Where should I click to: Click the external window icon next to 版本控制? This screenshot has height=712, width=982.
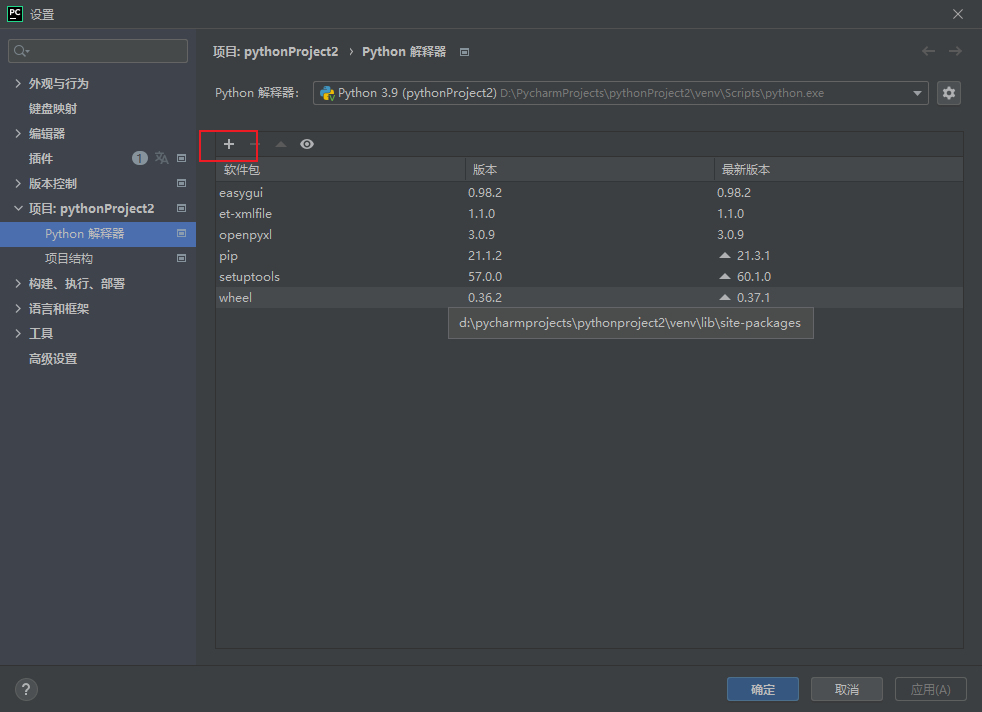[x=181, y=183]
